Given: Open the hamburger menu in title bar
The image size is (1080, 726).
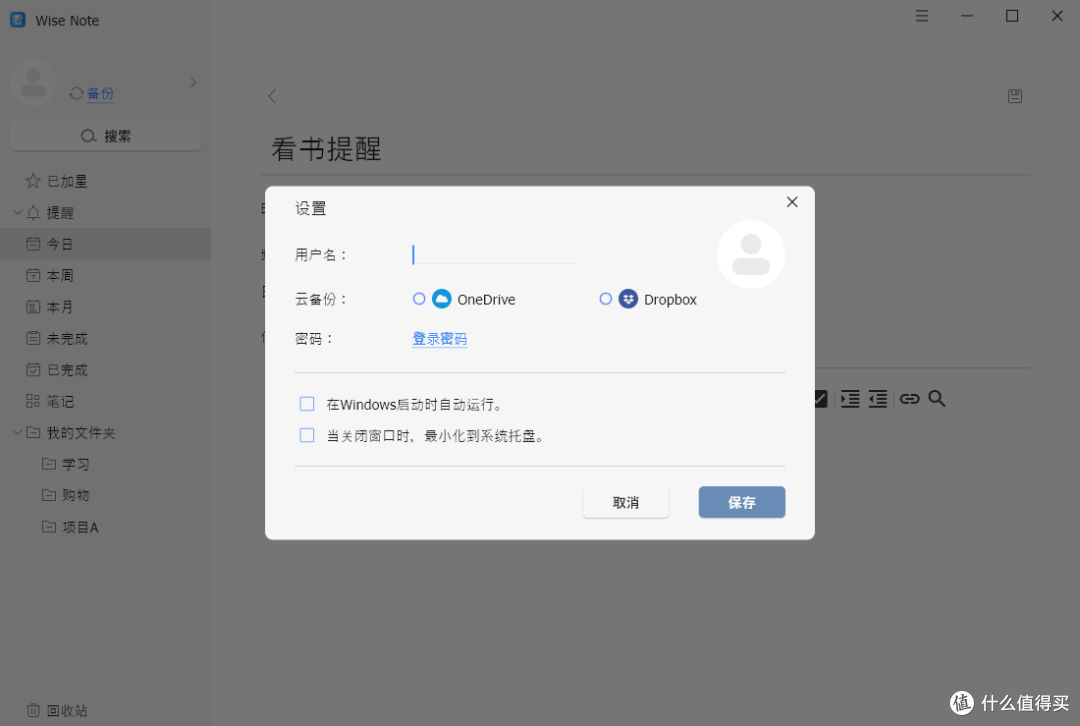Looking at the screenshot, I should (922, 16).
